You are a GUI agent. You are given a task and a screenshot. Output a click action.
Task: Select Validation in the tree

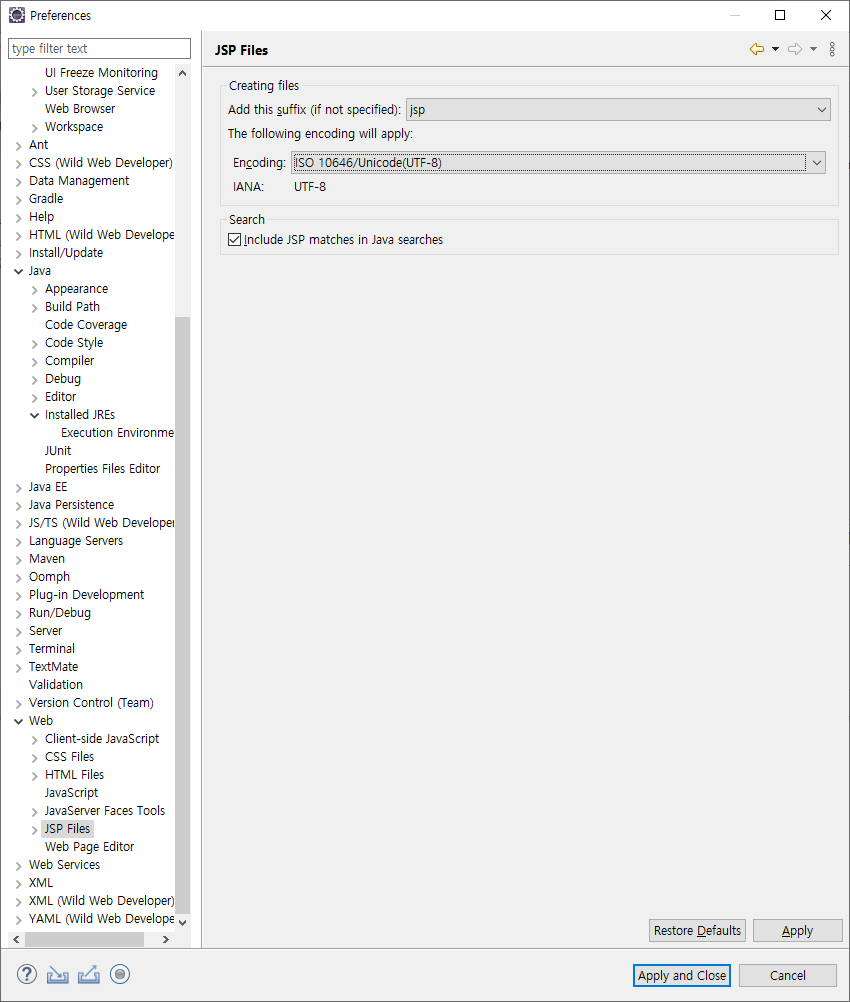tap(56, 684)
